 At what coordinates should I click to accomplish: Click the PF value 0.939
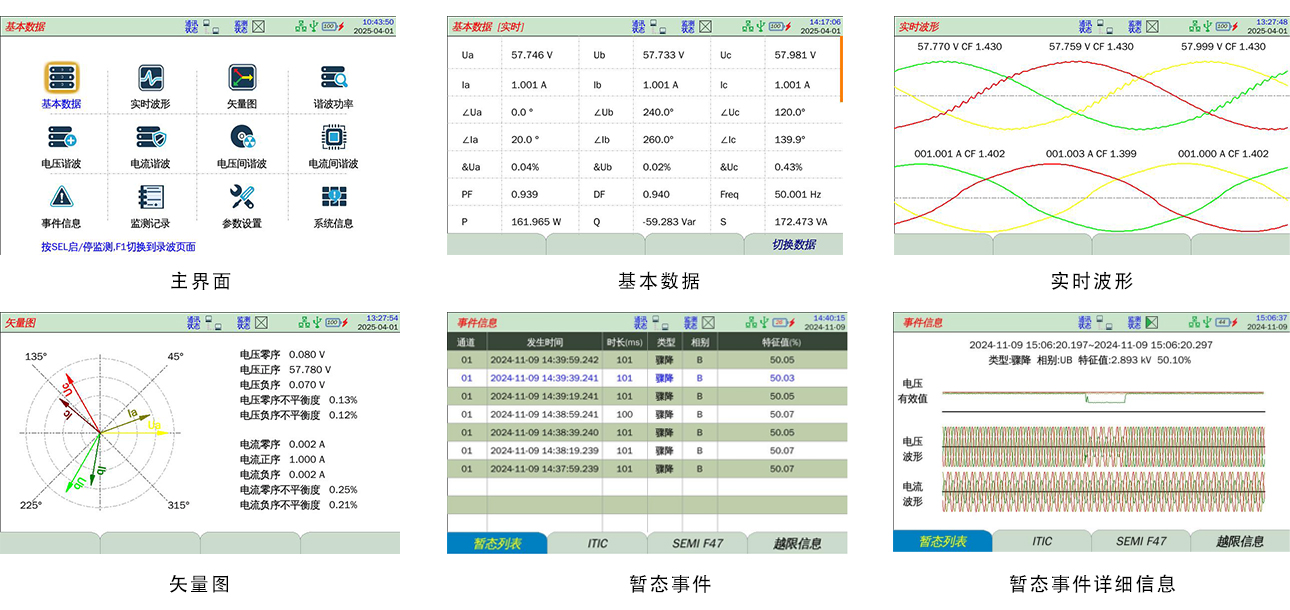pyautogui.click(x=524, y=194)
